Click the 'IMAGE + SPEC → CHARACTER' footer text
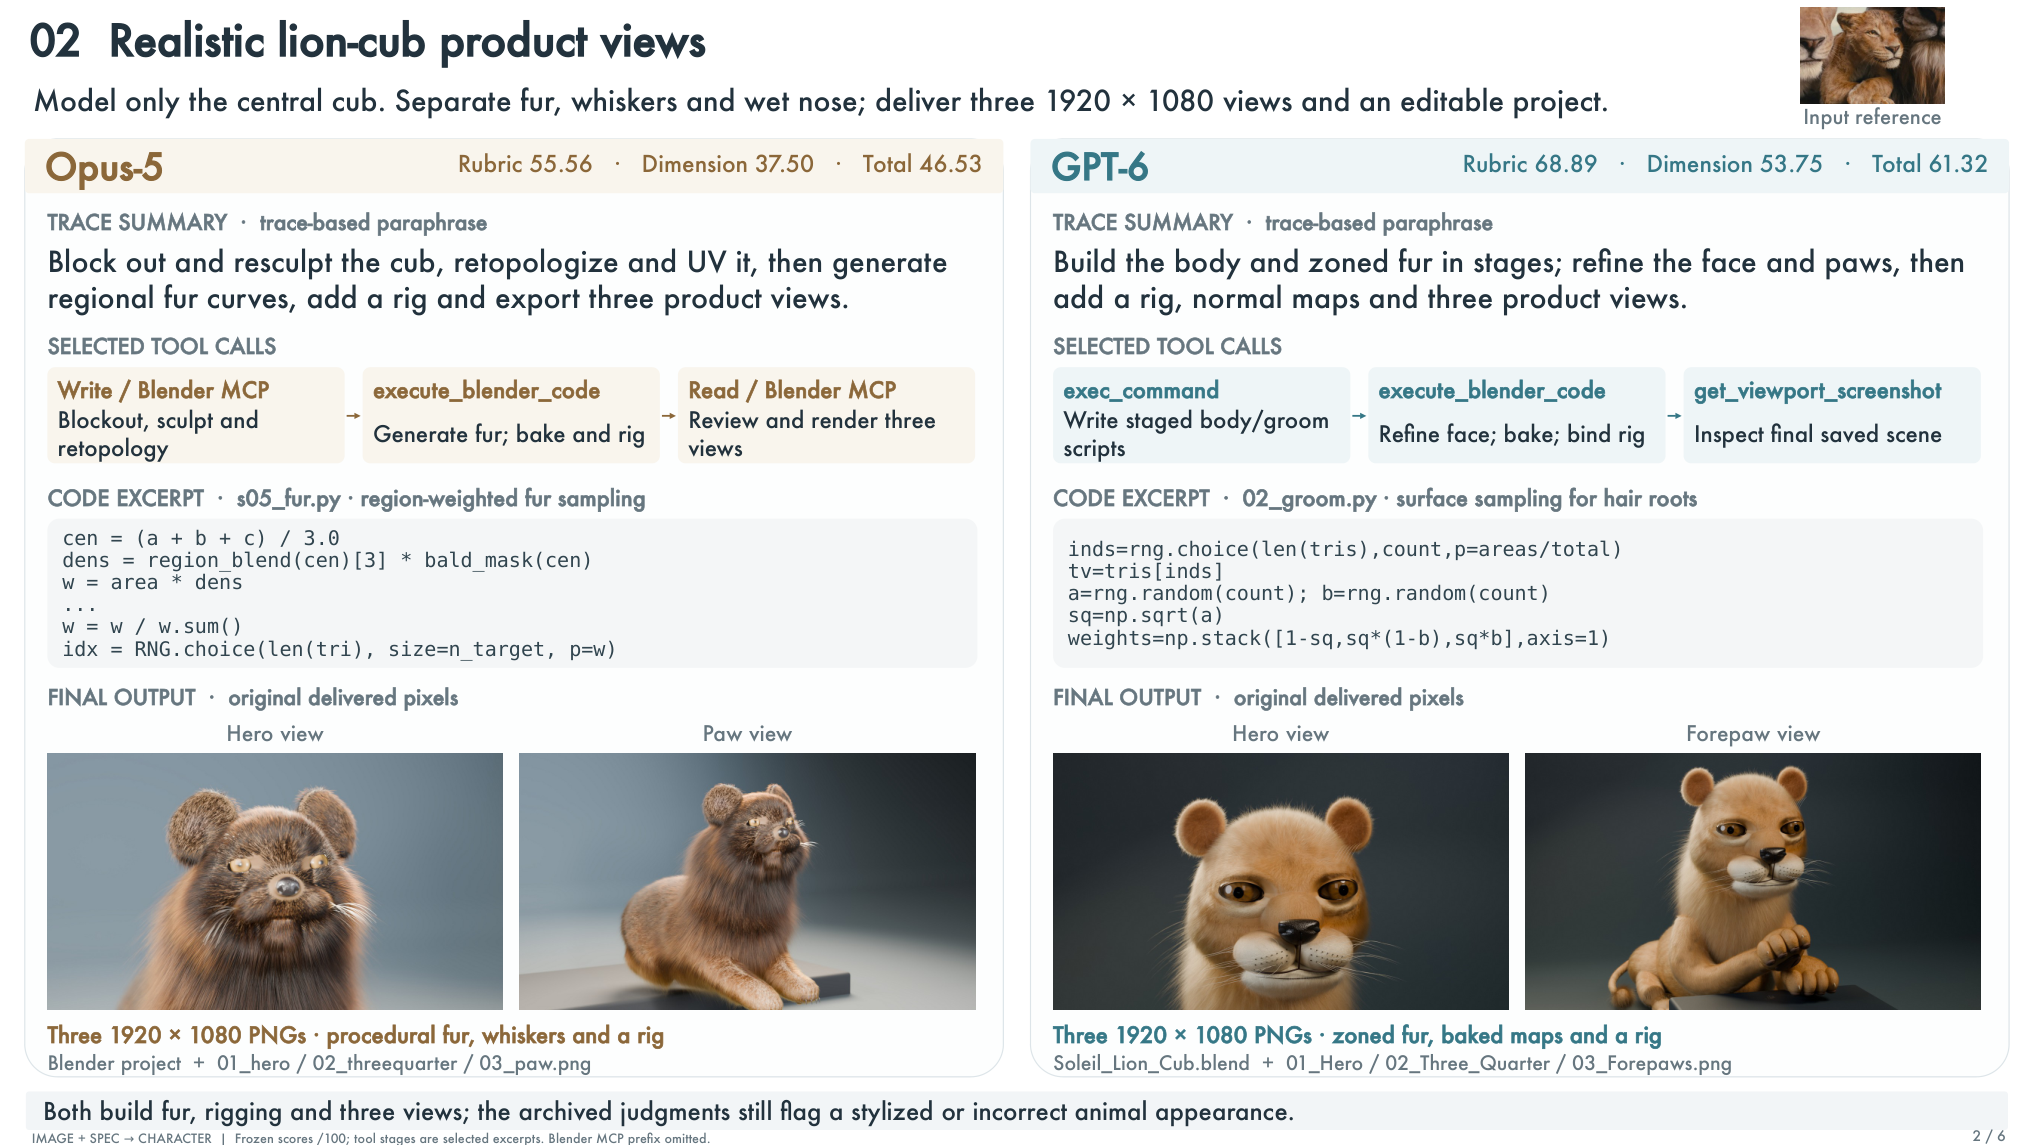This screenshot has width=2034, height=1145. (122, 1138)
